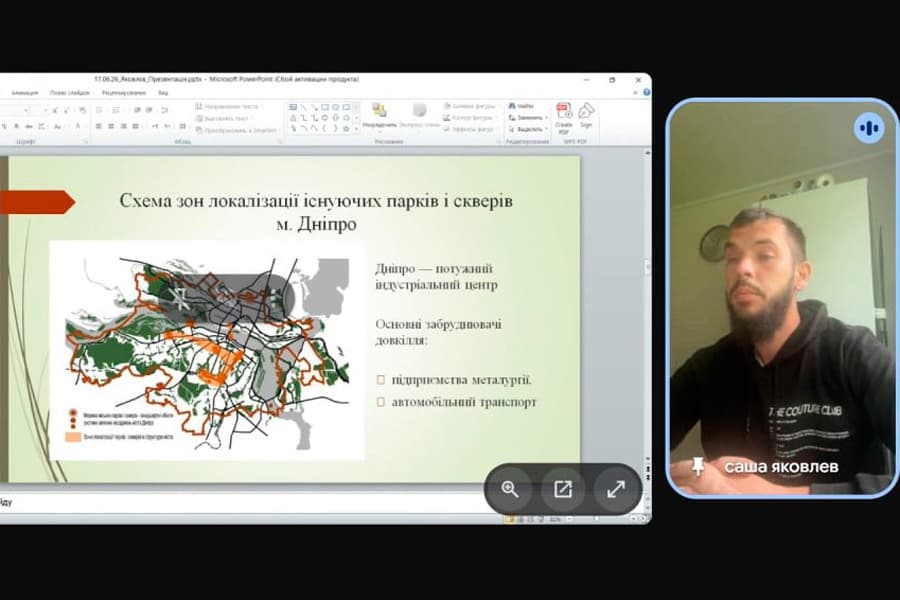900x600 pixels.
Task: Click the bullet text підприємства металургії
Action: [x=461, y=380]
